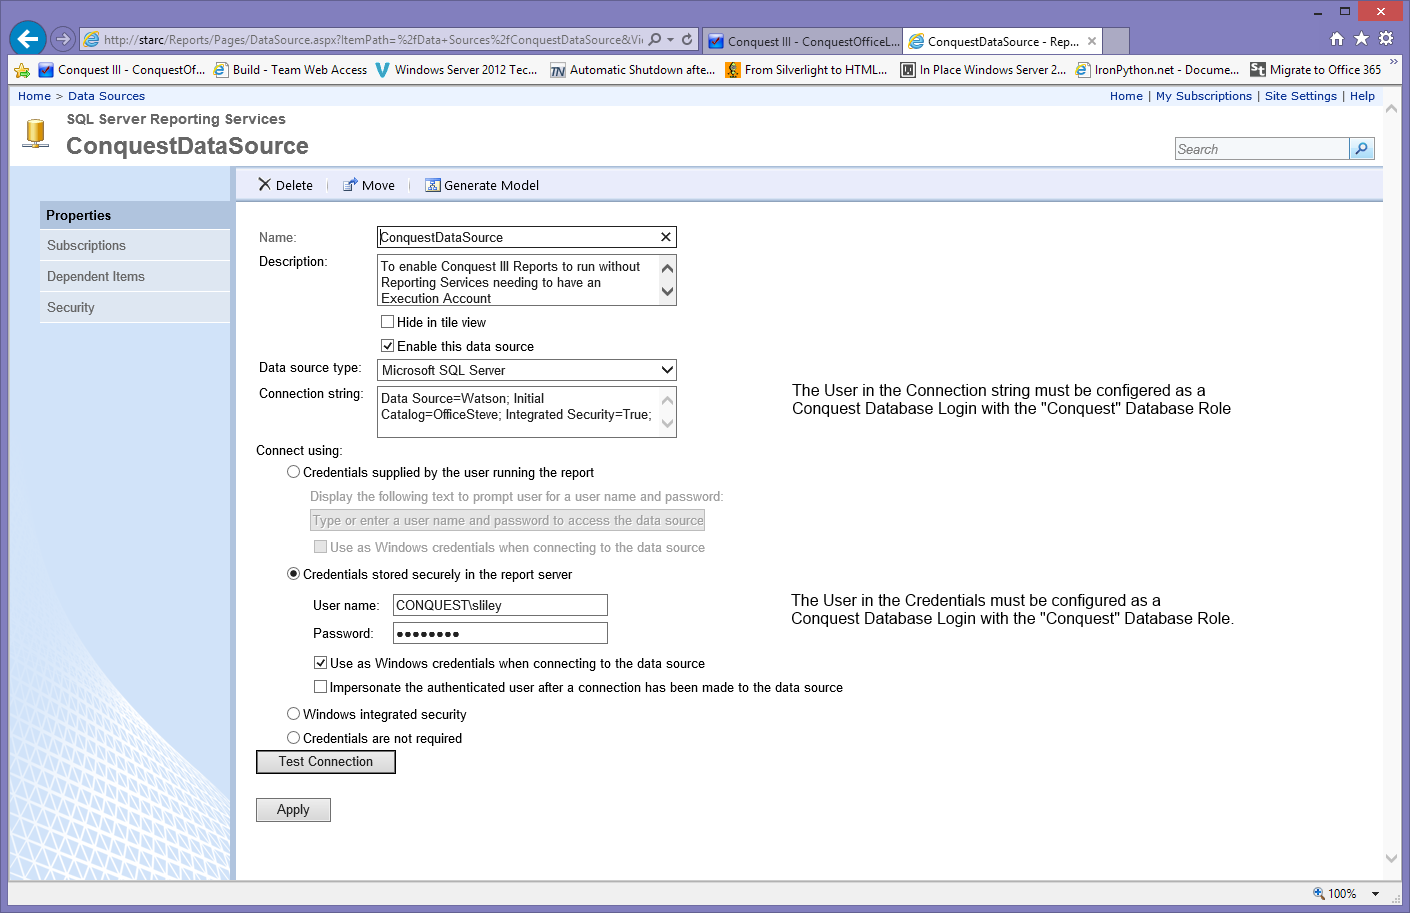This screenshot has width=1410, height=913.
Task: Click the Password input field
Action: [x=500, y=633]
